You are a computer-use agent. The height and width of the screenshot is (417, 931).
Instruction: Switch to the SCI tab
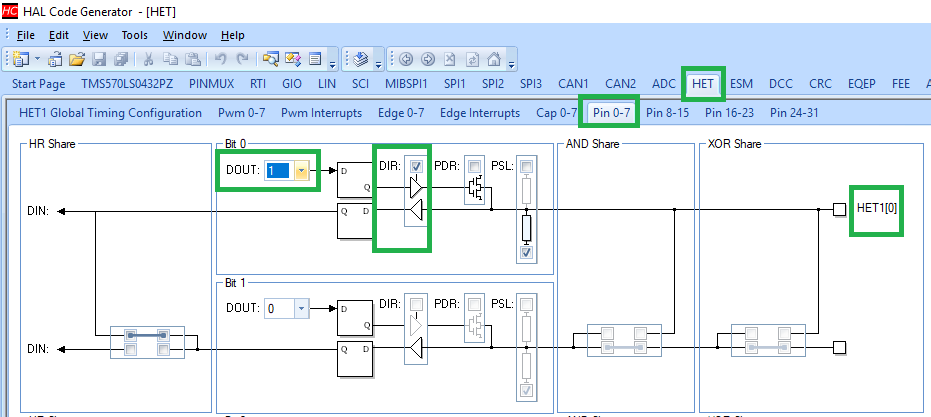click(x=360, y=84)
